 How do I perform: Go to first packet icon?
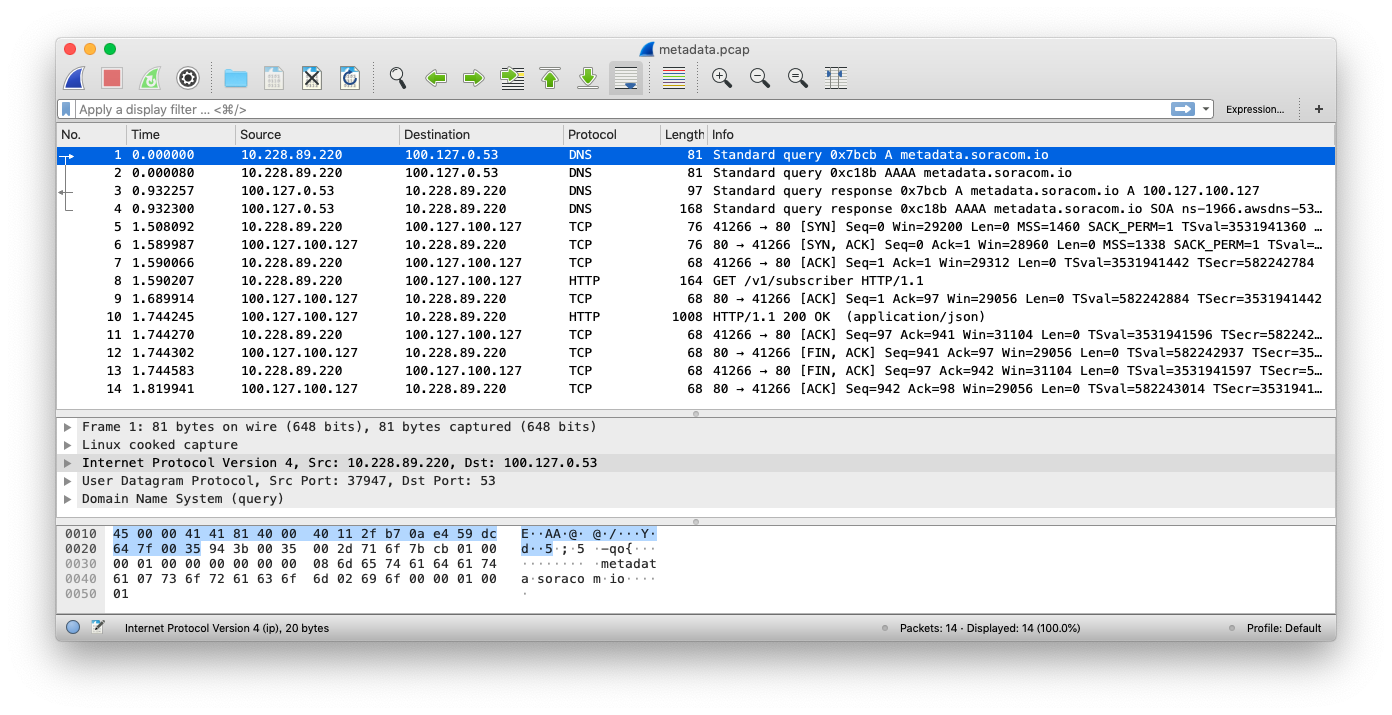pos(550,78)
